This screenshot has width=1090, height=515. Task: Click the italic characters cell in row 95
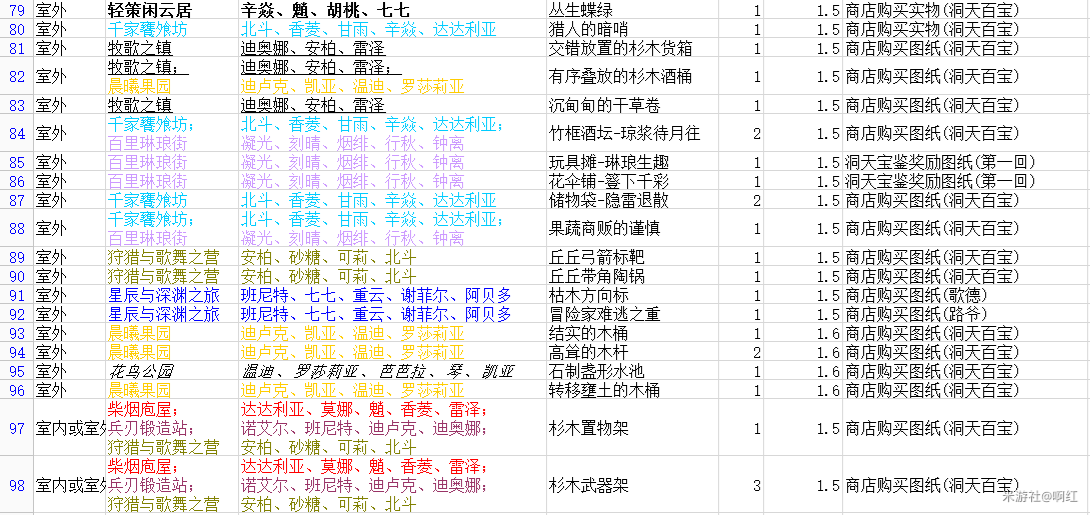point(392,371)
